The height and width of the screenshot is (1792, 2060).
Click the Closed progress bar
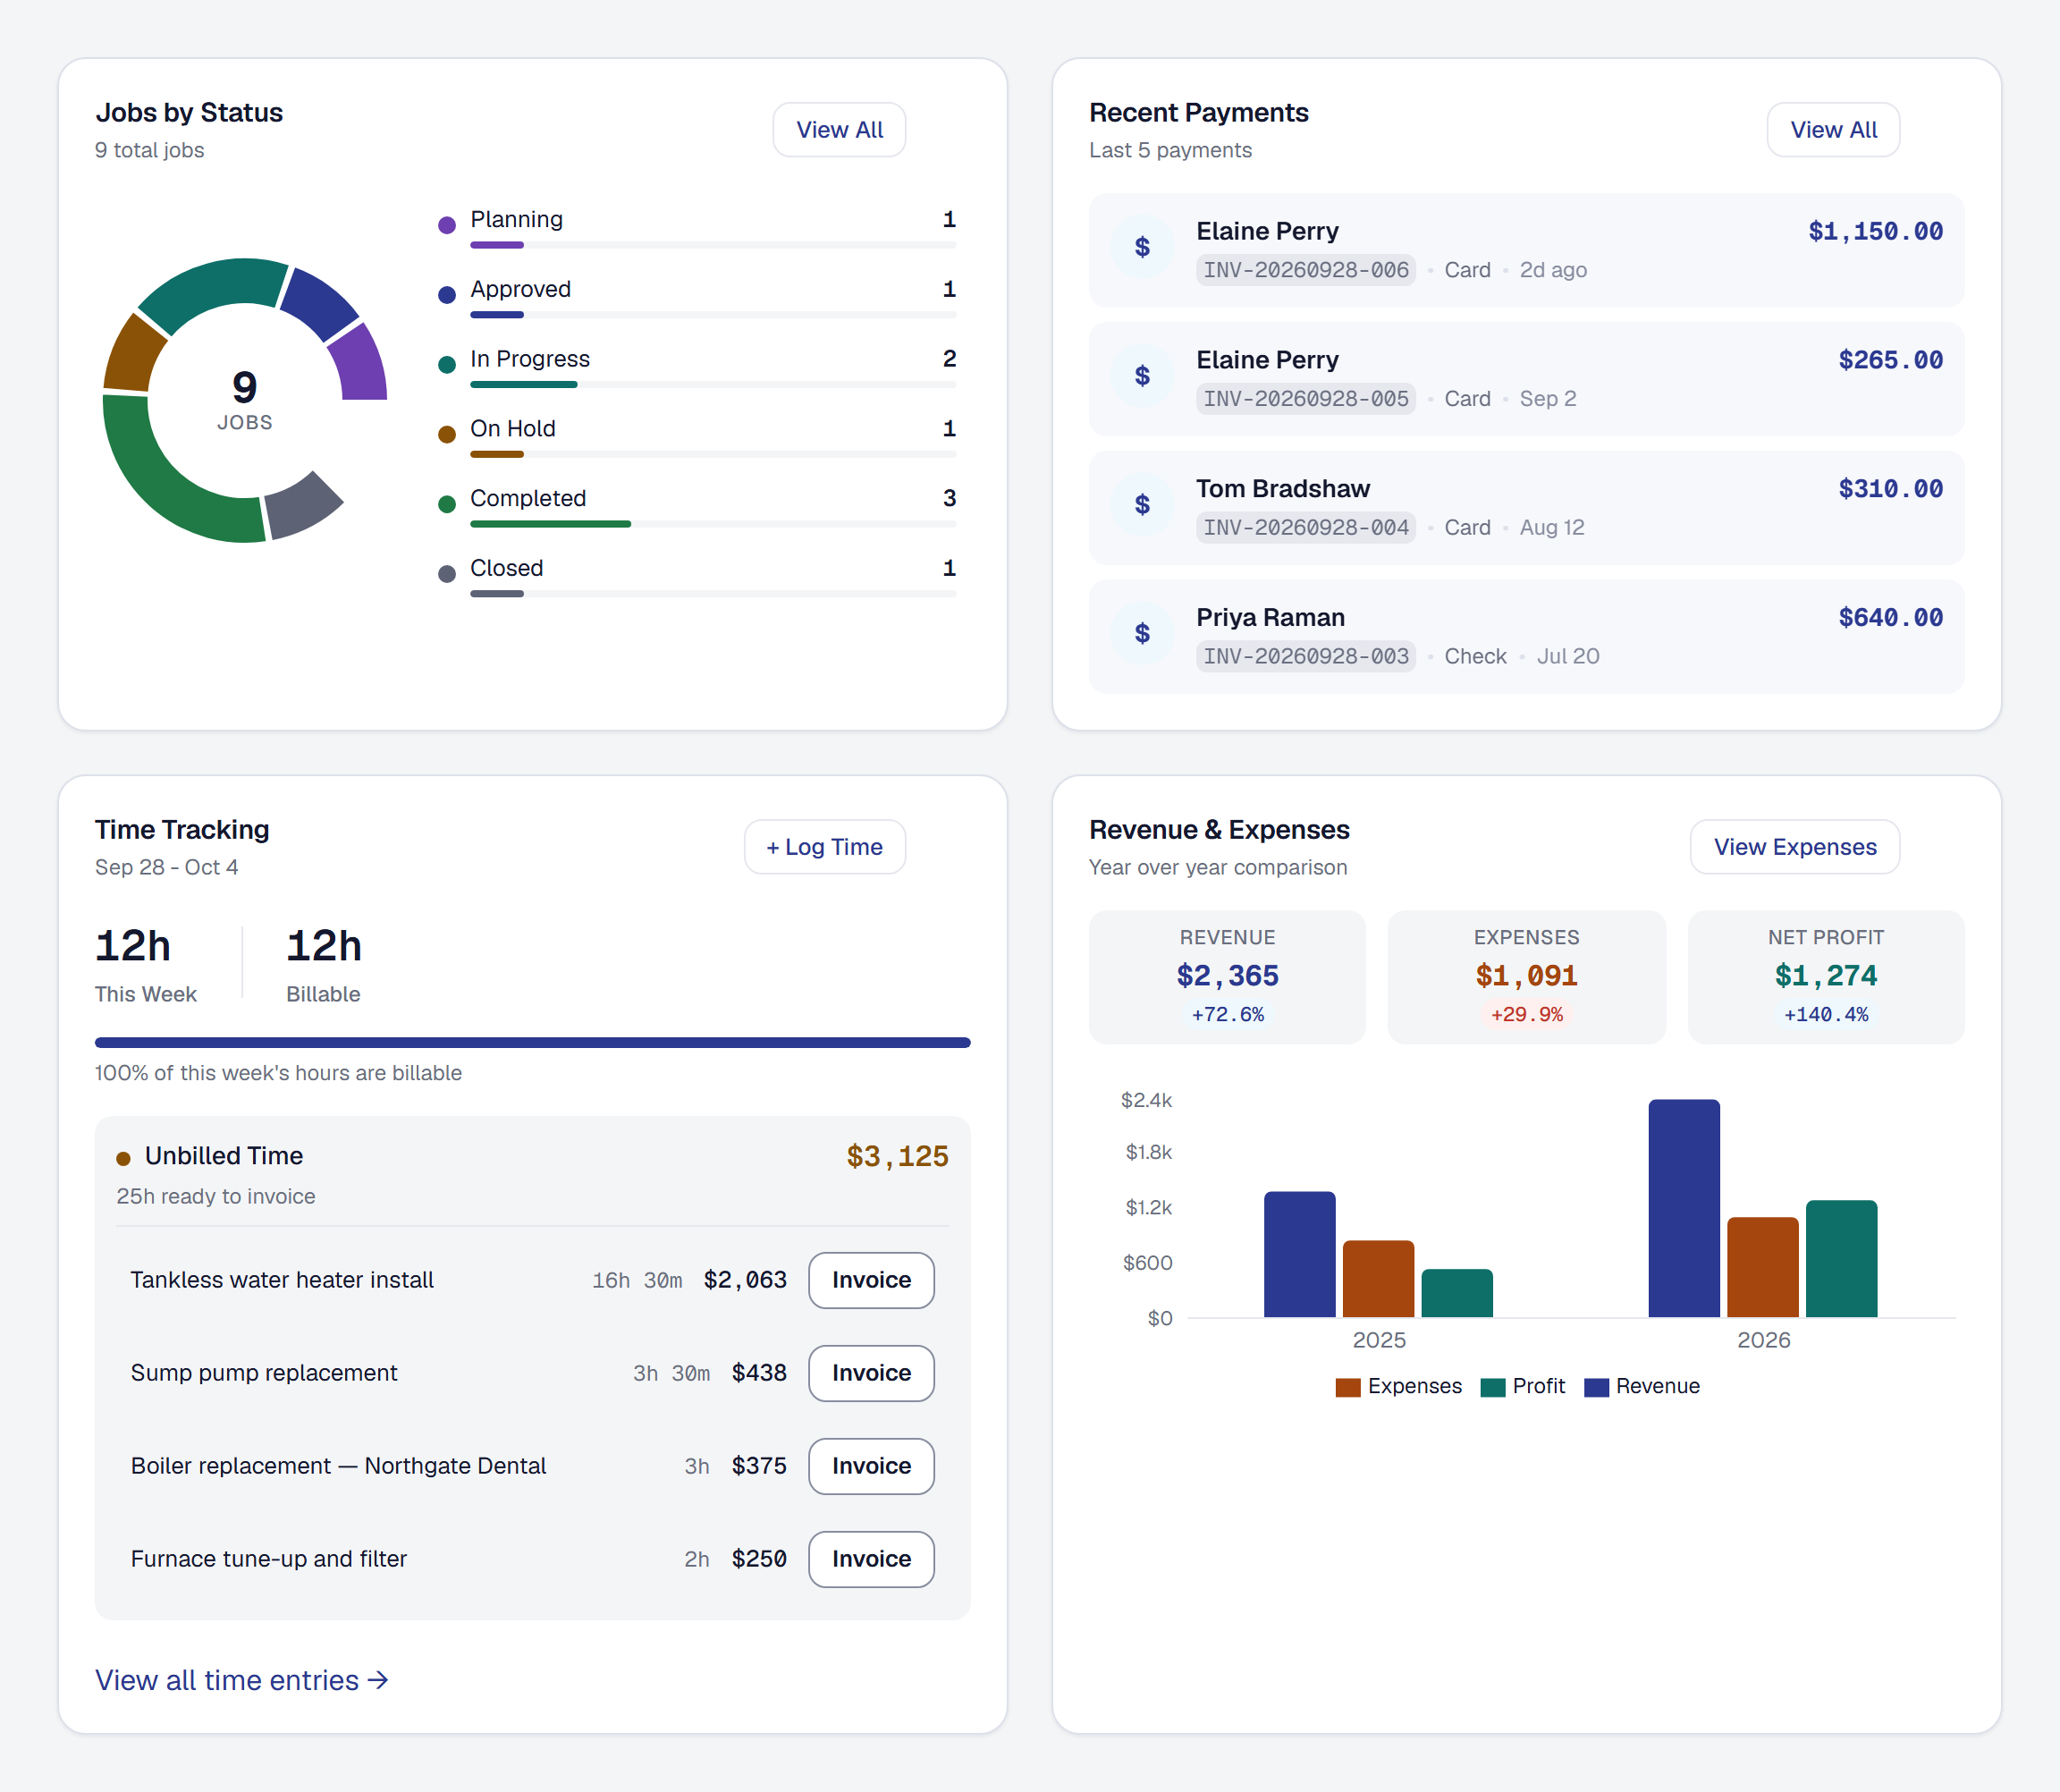pyautogui.click(x=713, y=594)
